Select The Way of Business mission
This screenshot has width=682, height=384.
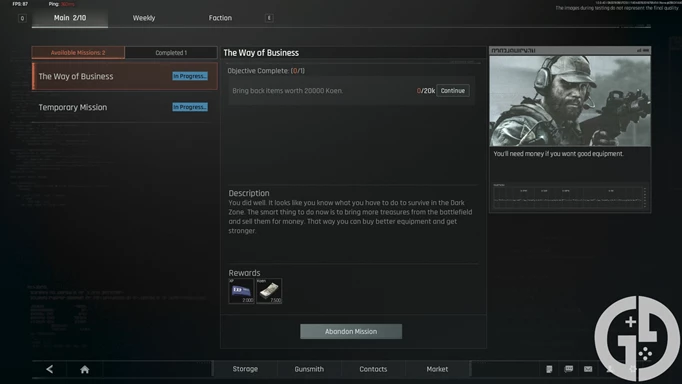point(125,76)
